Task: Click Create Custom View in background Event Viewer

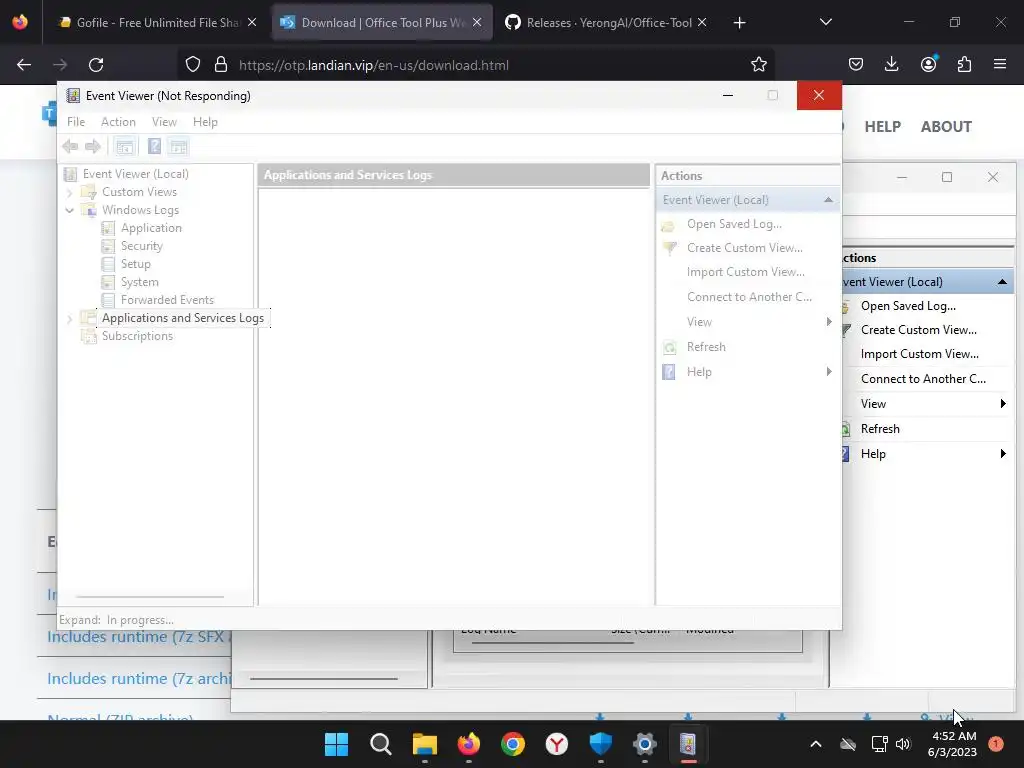Action: click(919, 330)
